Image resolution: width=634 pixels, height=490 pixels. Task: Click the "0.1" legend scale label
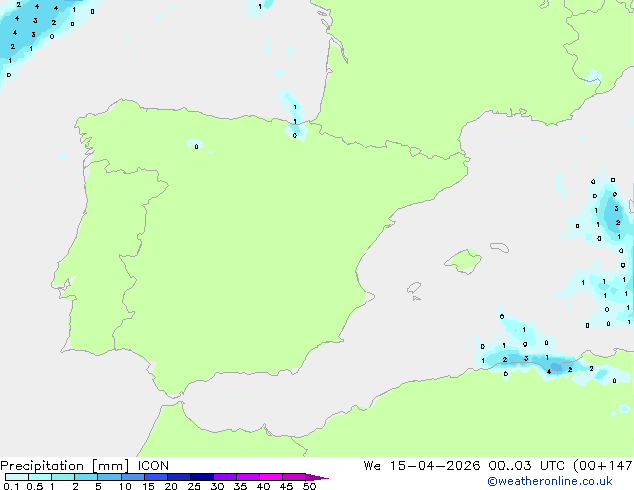(x=11, y=486)
